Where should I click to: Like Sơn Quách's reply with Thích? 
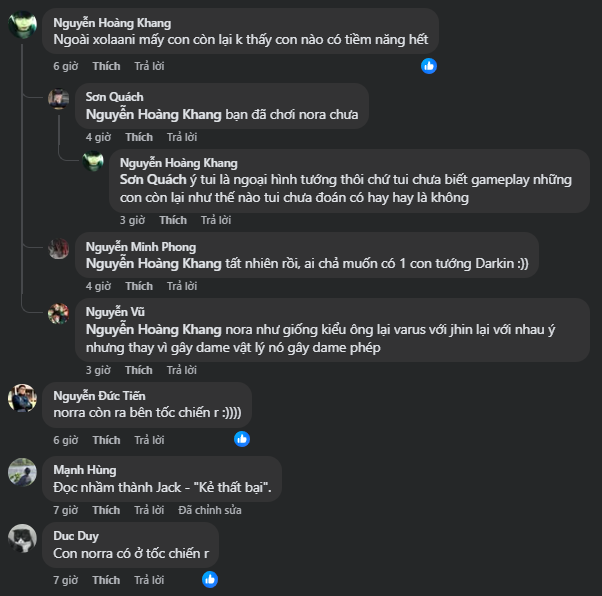139,137
